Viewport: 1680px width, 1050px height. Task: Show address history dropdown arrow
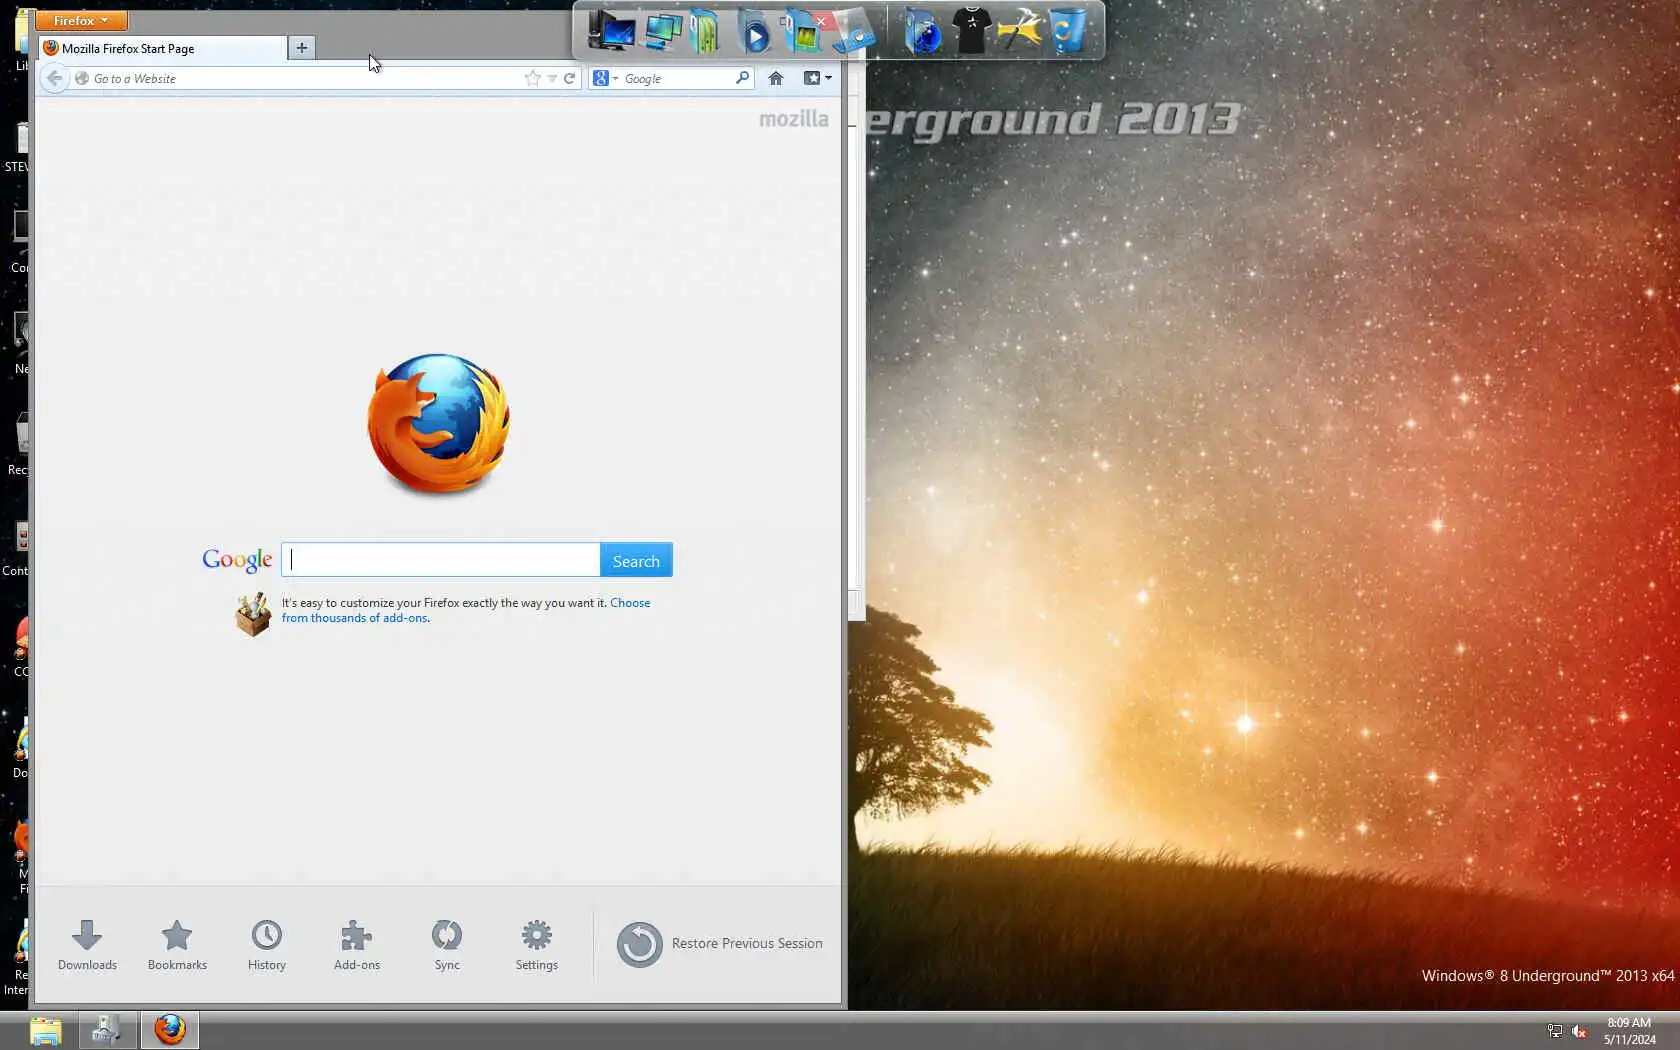tap(552, 78)
